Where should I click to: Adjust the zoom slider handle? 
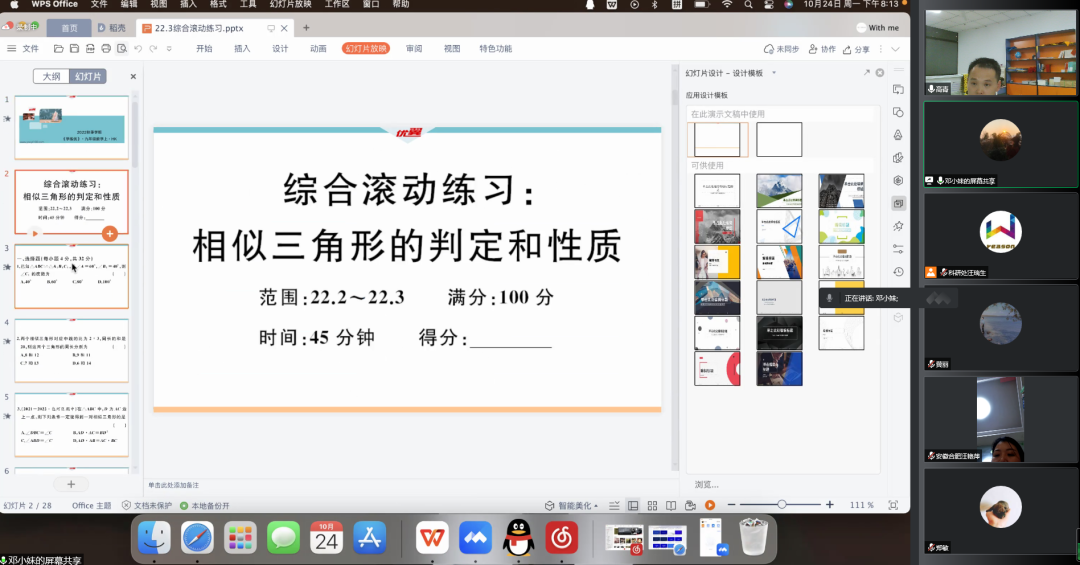[x=782, y=505]
